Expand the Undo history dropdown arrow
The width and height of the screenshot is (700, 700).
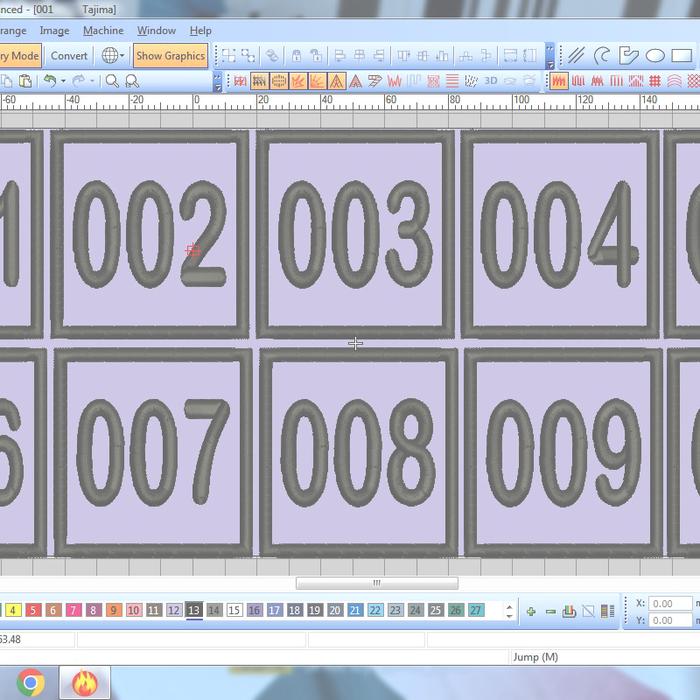coord(63,81)
